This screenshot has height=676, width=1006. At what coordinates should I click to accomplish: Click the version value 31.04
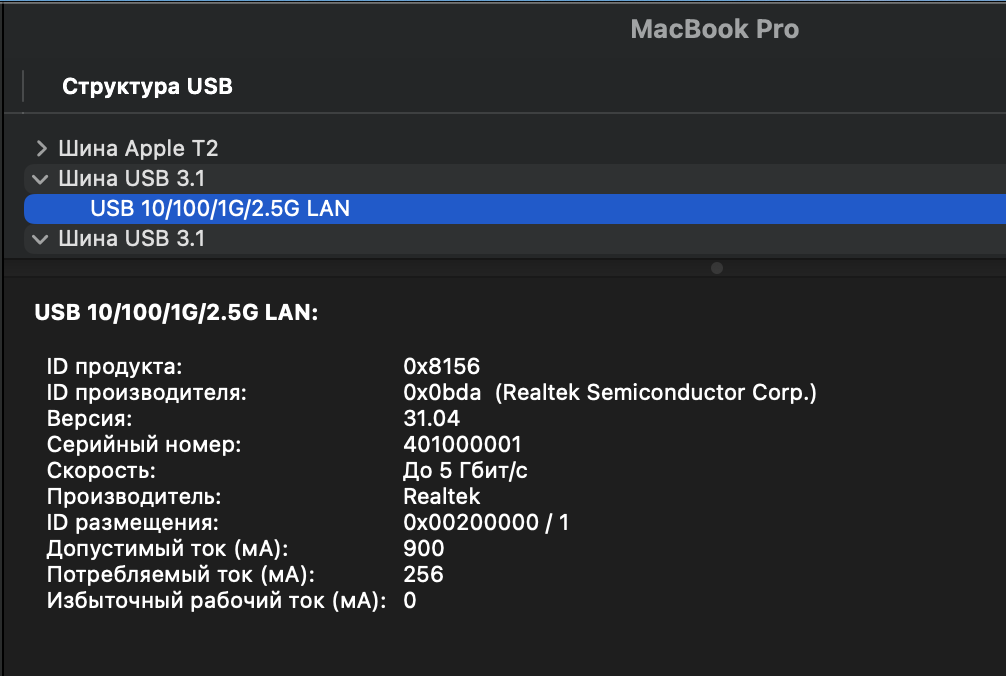click(x=431, y=419)
